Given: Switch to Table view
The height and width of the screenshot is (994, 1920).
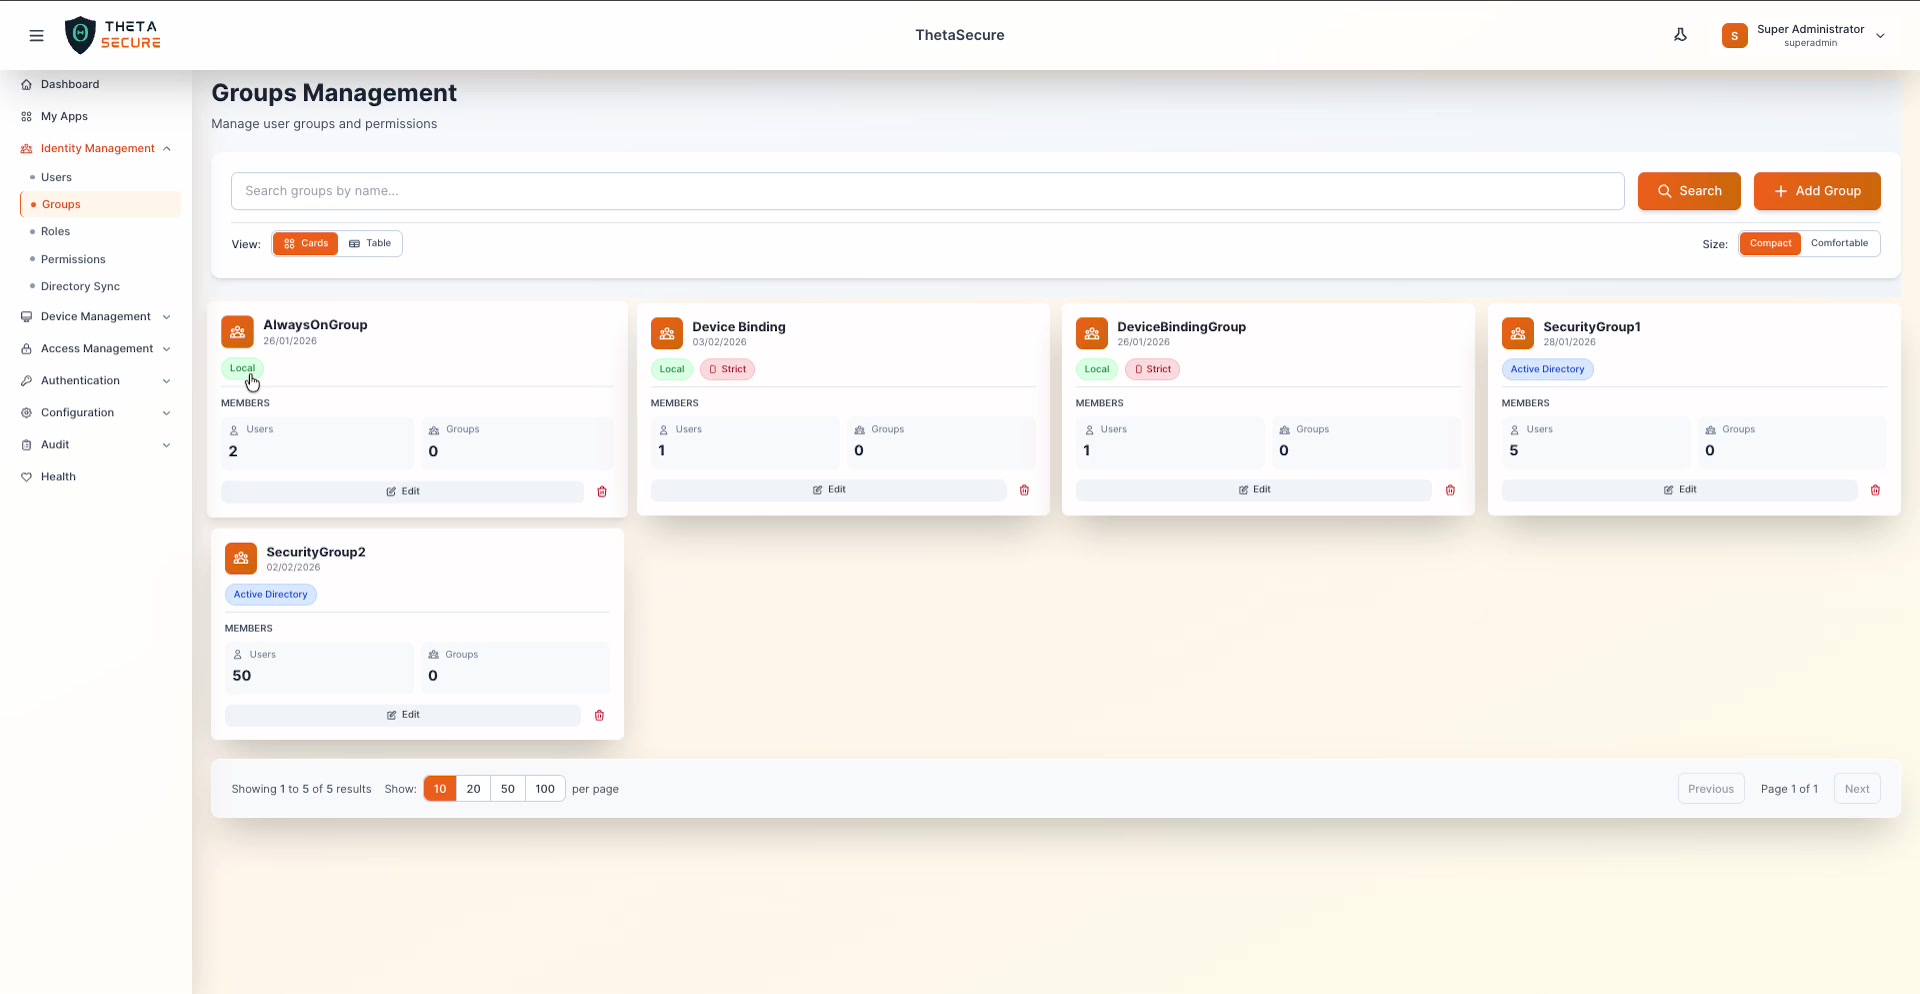Looking at the screenshot, I should pos(370,244).
